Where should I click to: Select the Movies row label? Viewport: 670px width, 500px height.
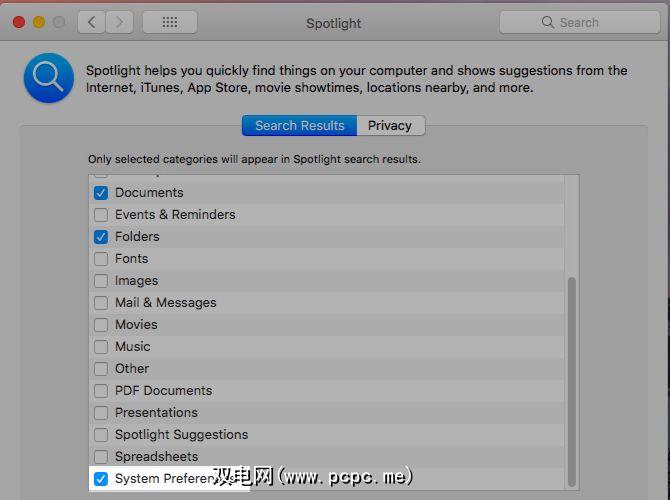point(136,325)
